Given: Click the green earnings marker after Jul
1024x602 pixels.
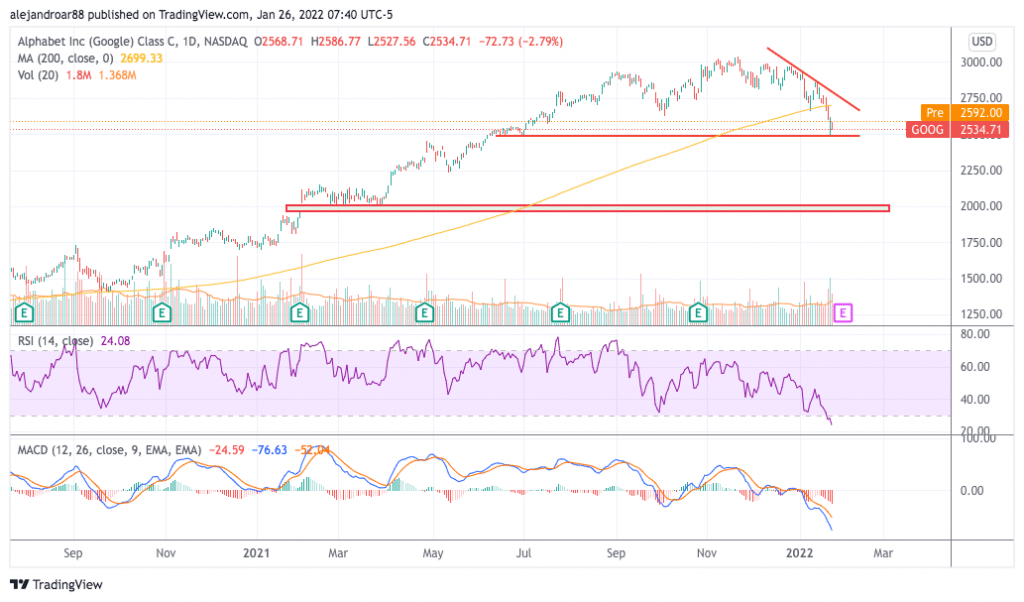Looking at the screenshot, I should (560, 313).
